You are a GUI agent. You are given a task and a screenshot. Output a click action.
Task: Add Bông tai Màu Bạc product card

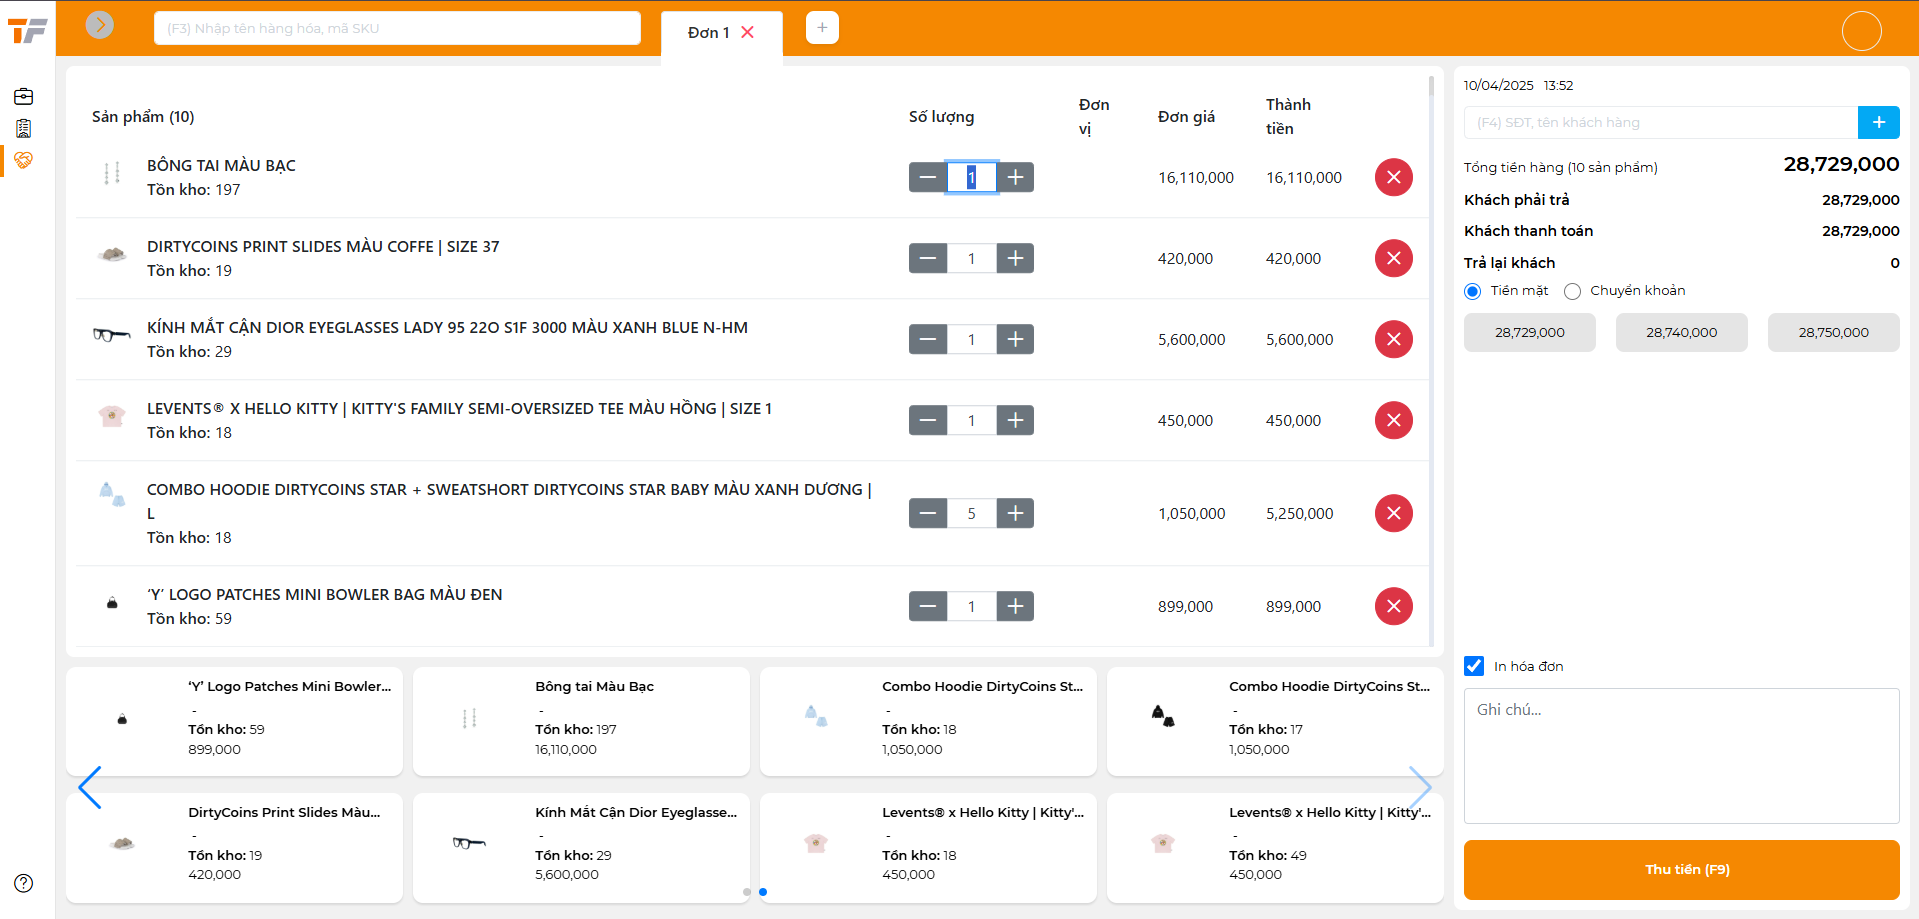(581, 721)
